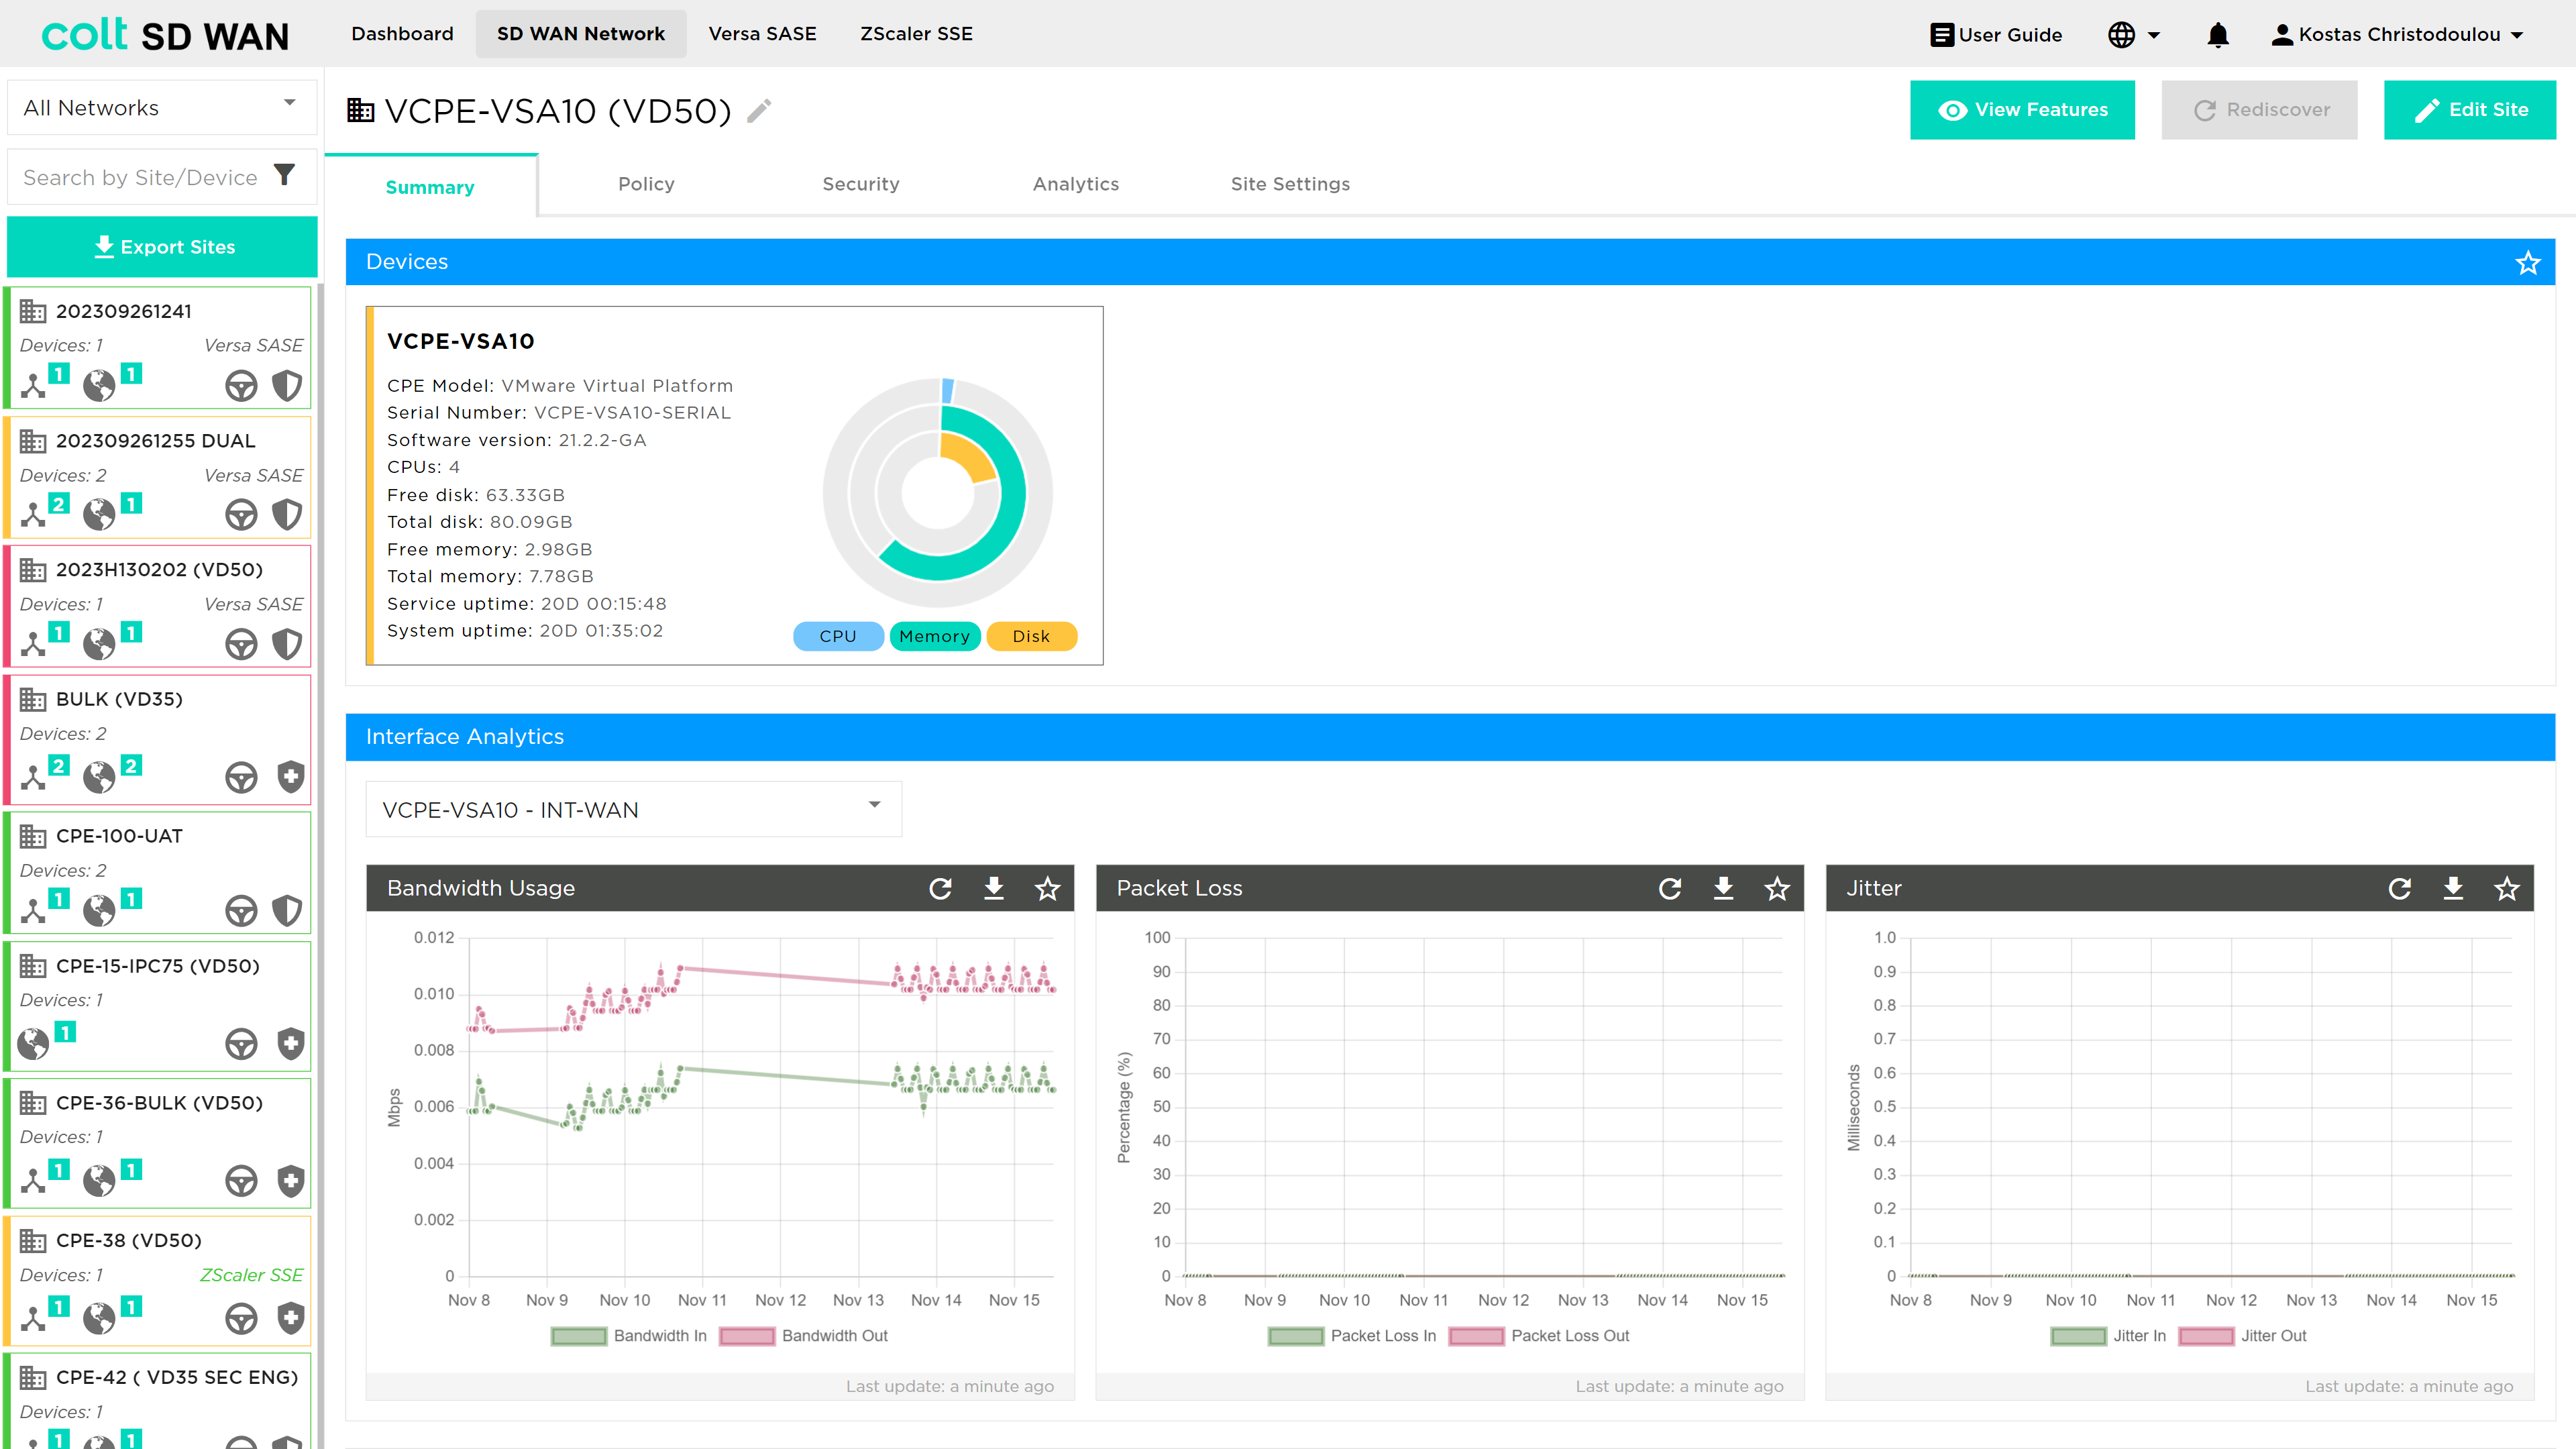Viewport: 2576px width, 1449px height.
Task: Open the ZScaler SSE menu item
Action: [x=916, y=34]
